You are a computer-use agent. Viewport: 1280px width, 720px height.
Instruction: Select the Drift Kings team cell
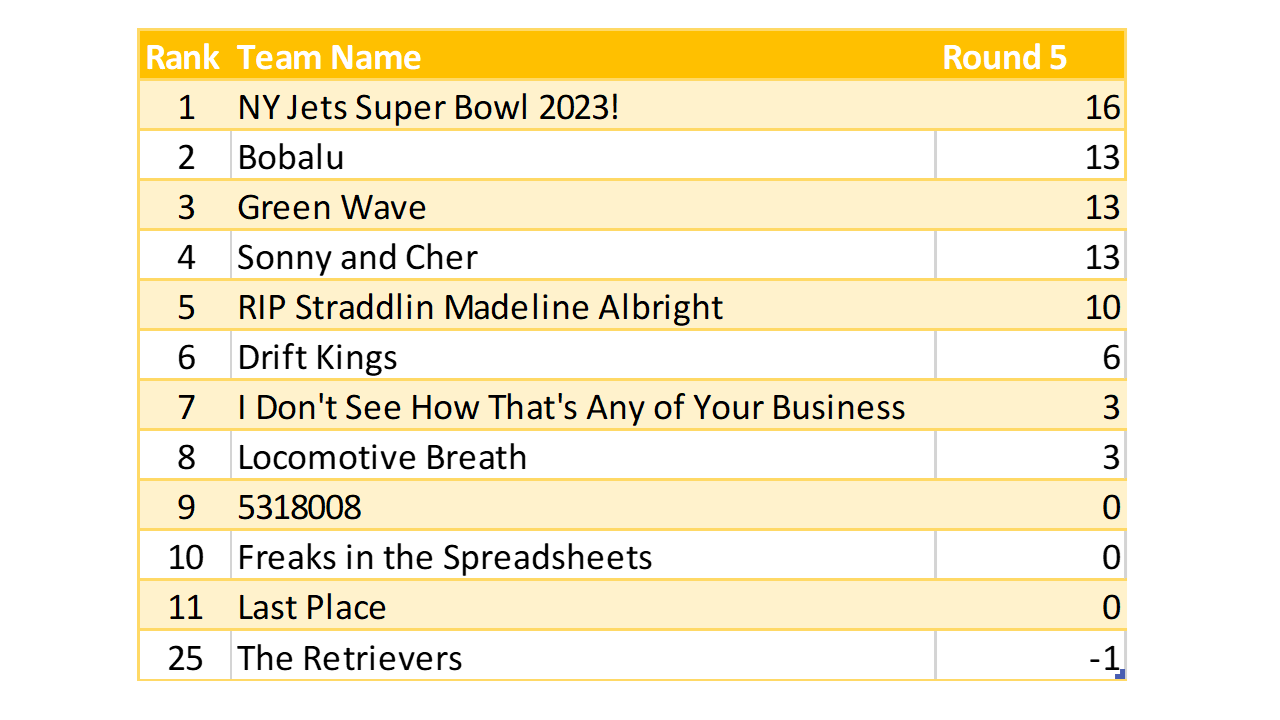tap(317, 357)
